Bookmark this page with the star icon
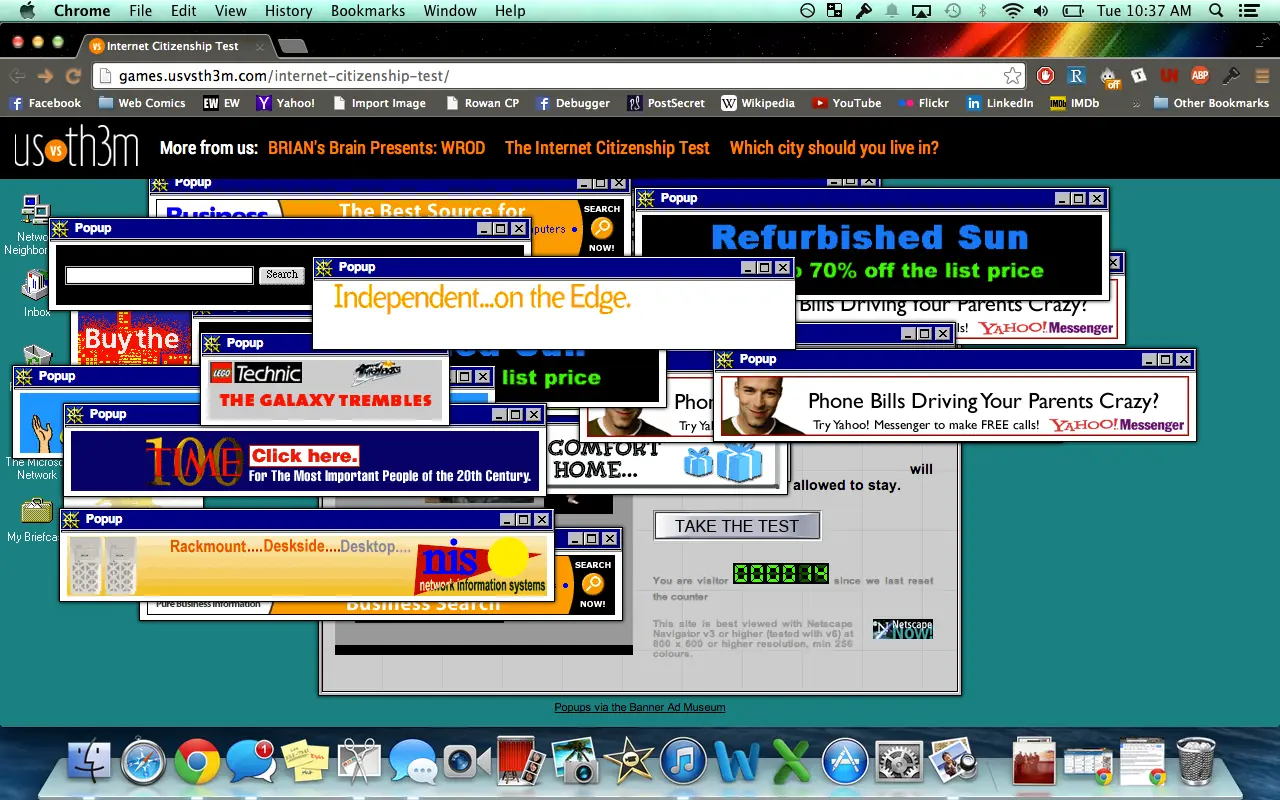Image resolution: width=1280 pixels, height=800 pixels. pos(1012,76)
